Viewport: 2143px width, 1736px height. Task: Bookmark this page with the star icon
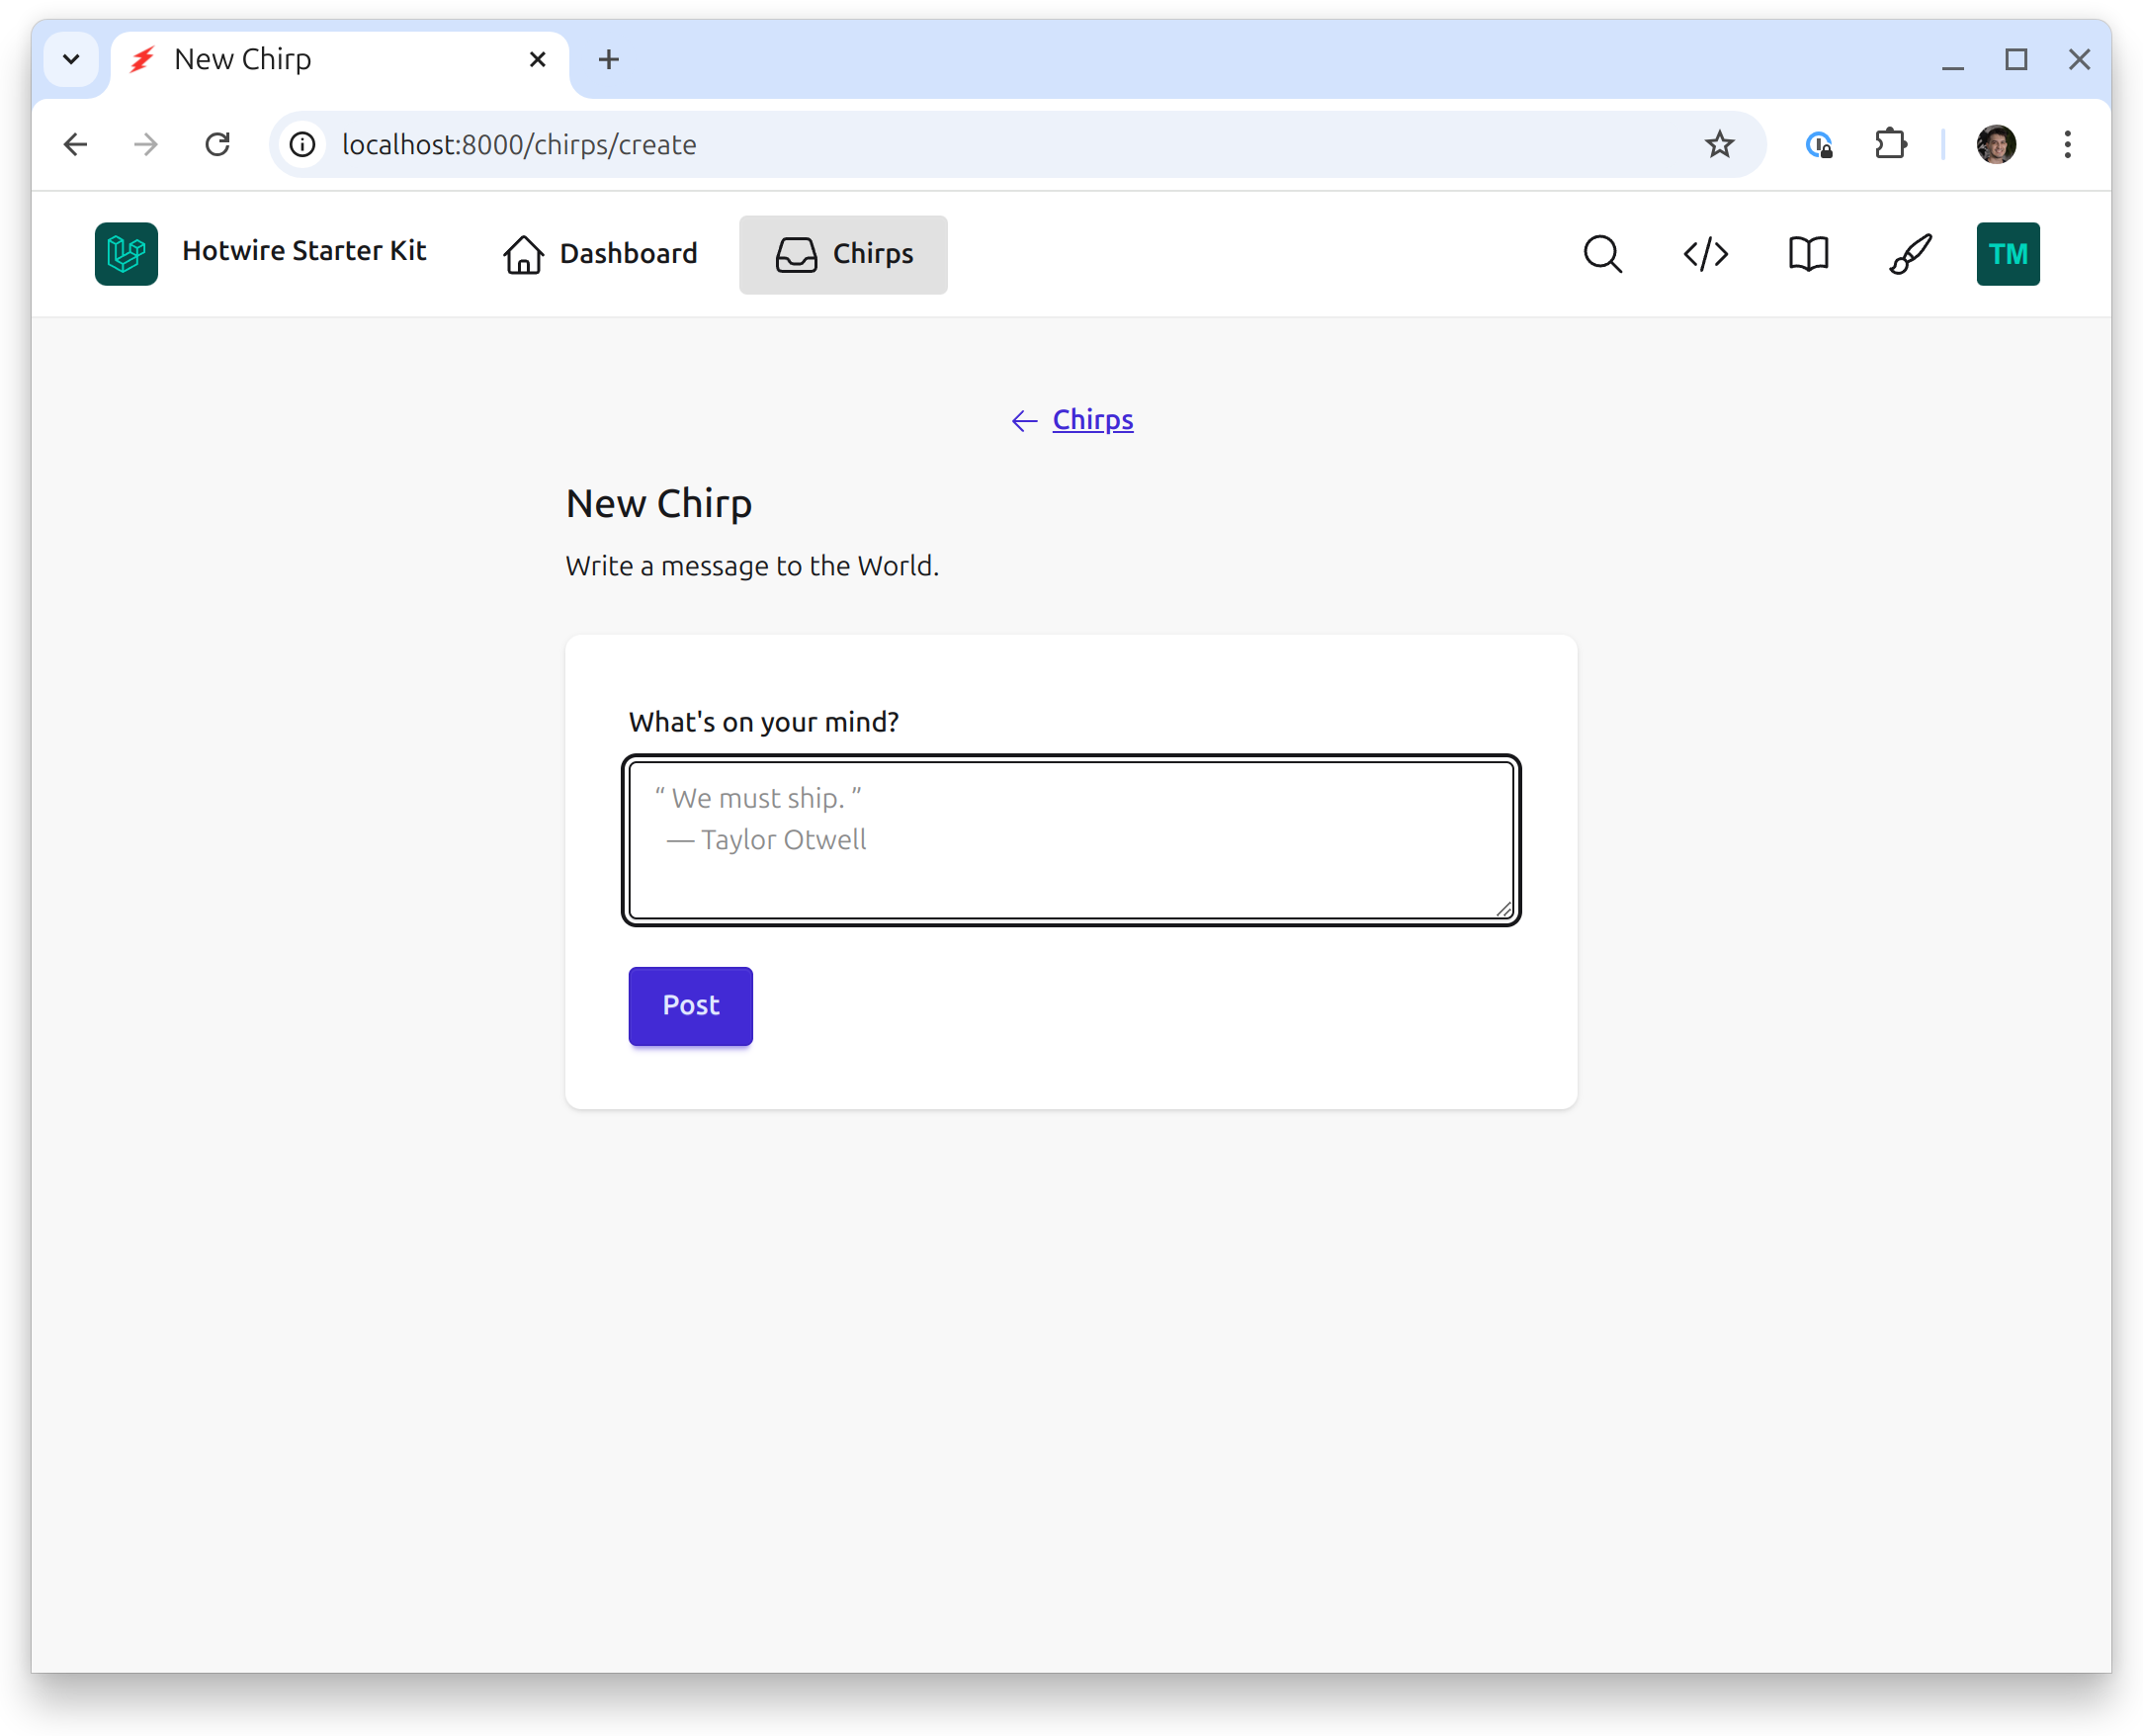(x=1719, y=145)
